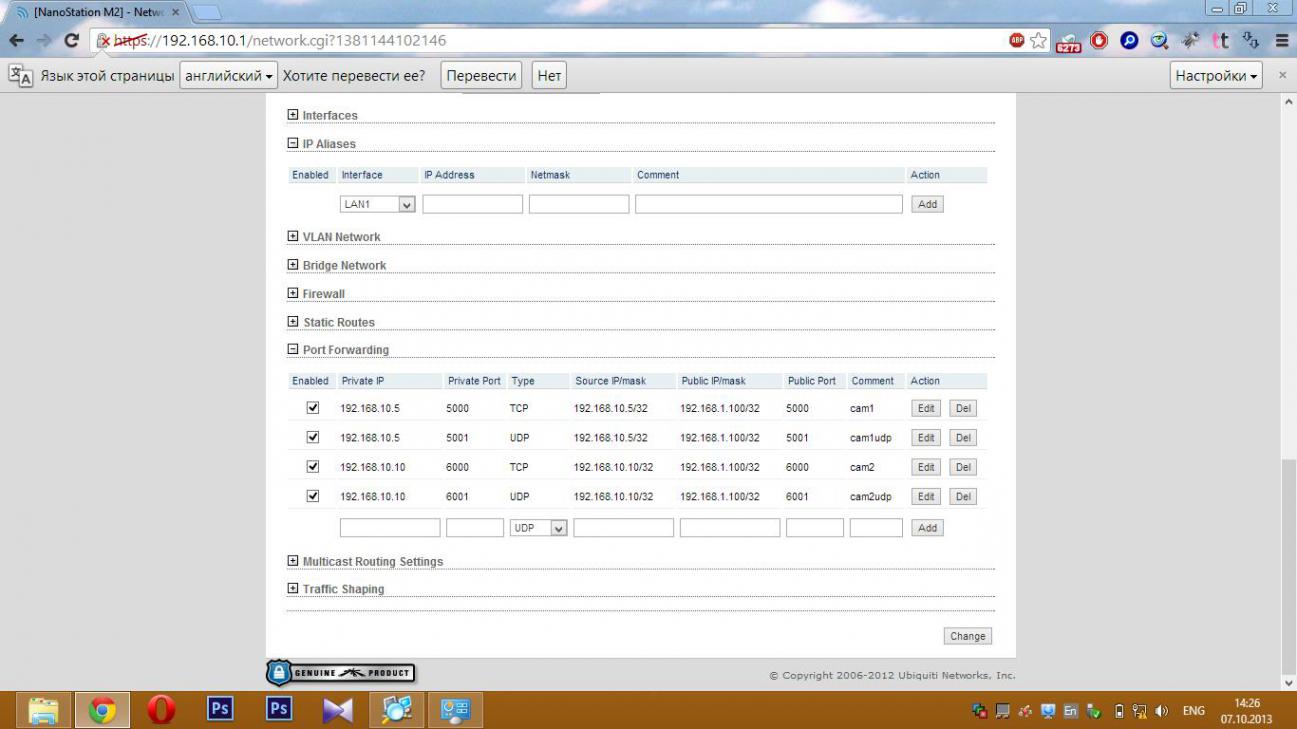1297x729 pixels.
Task: Click Edit for the cam2 rule
Action: (926, 467)
